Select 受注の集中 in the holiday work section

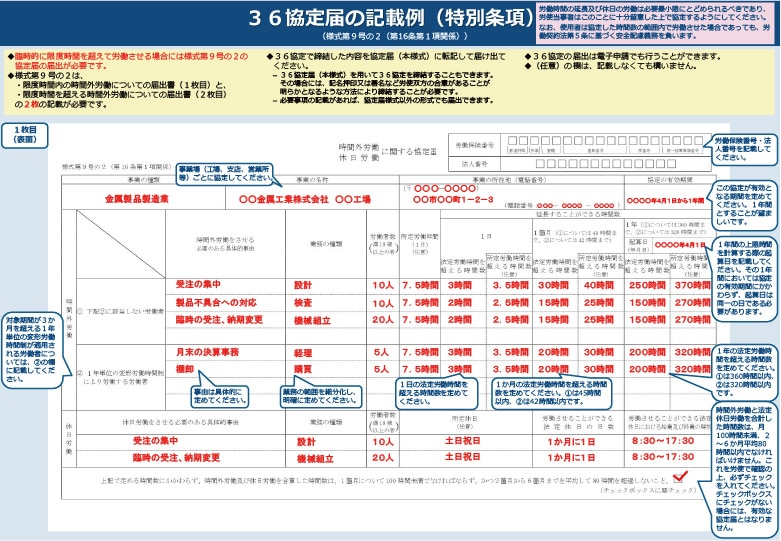[155, 441]
